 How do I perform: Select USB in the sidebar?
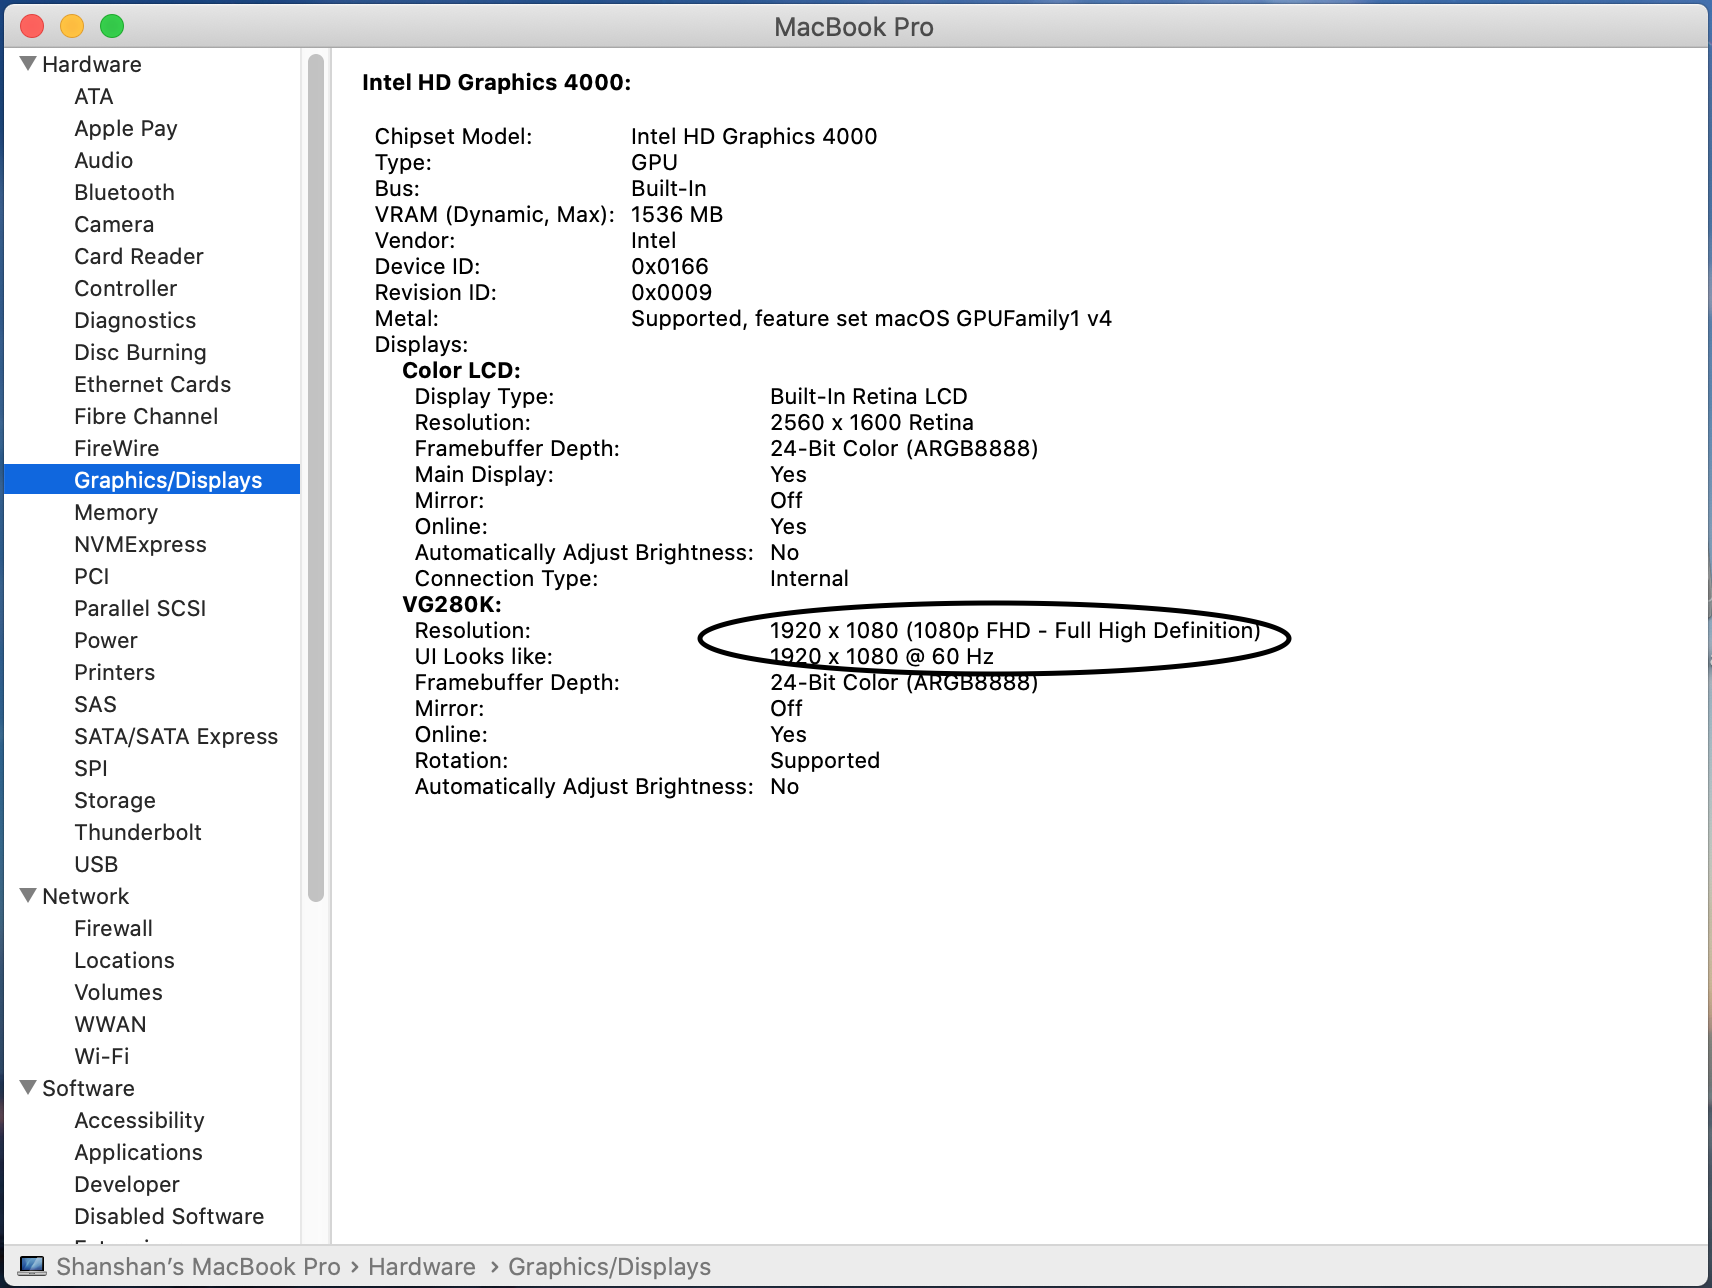tap(96, 864)
